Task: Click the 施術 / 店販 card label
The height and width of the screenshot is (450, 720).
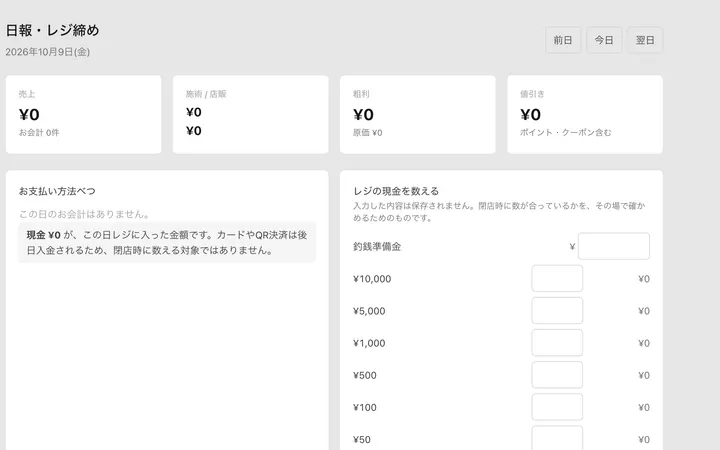Action: 206,94
